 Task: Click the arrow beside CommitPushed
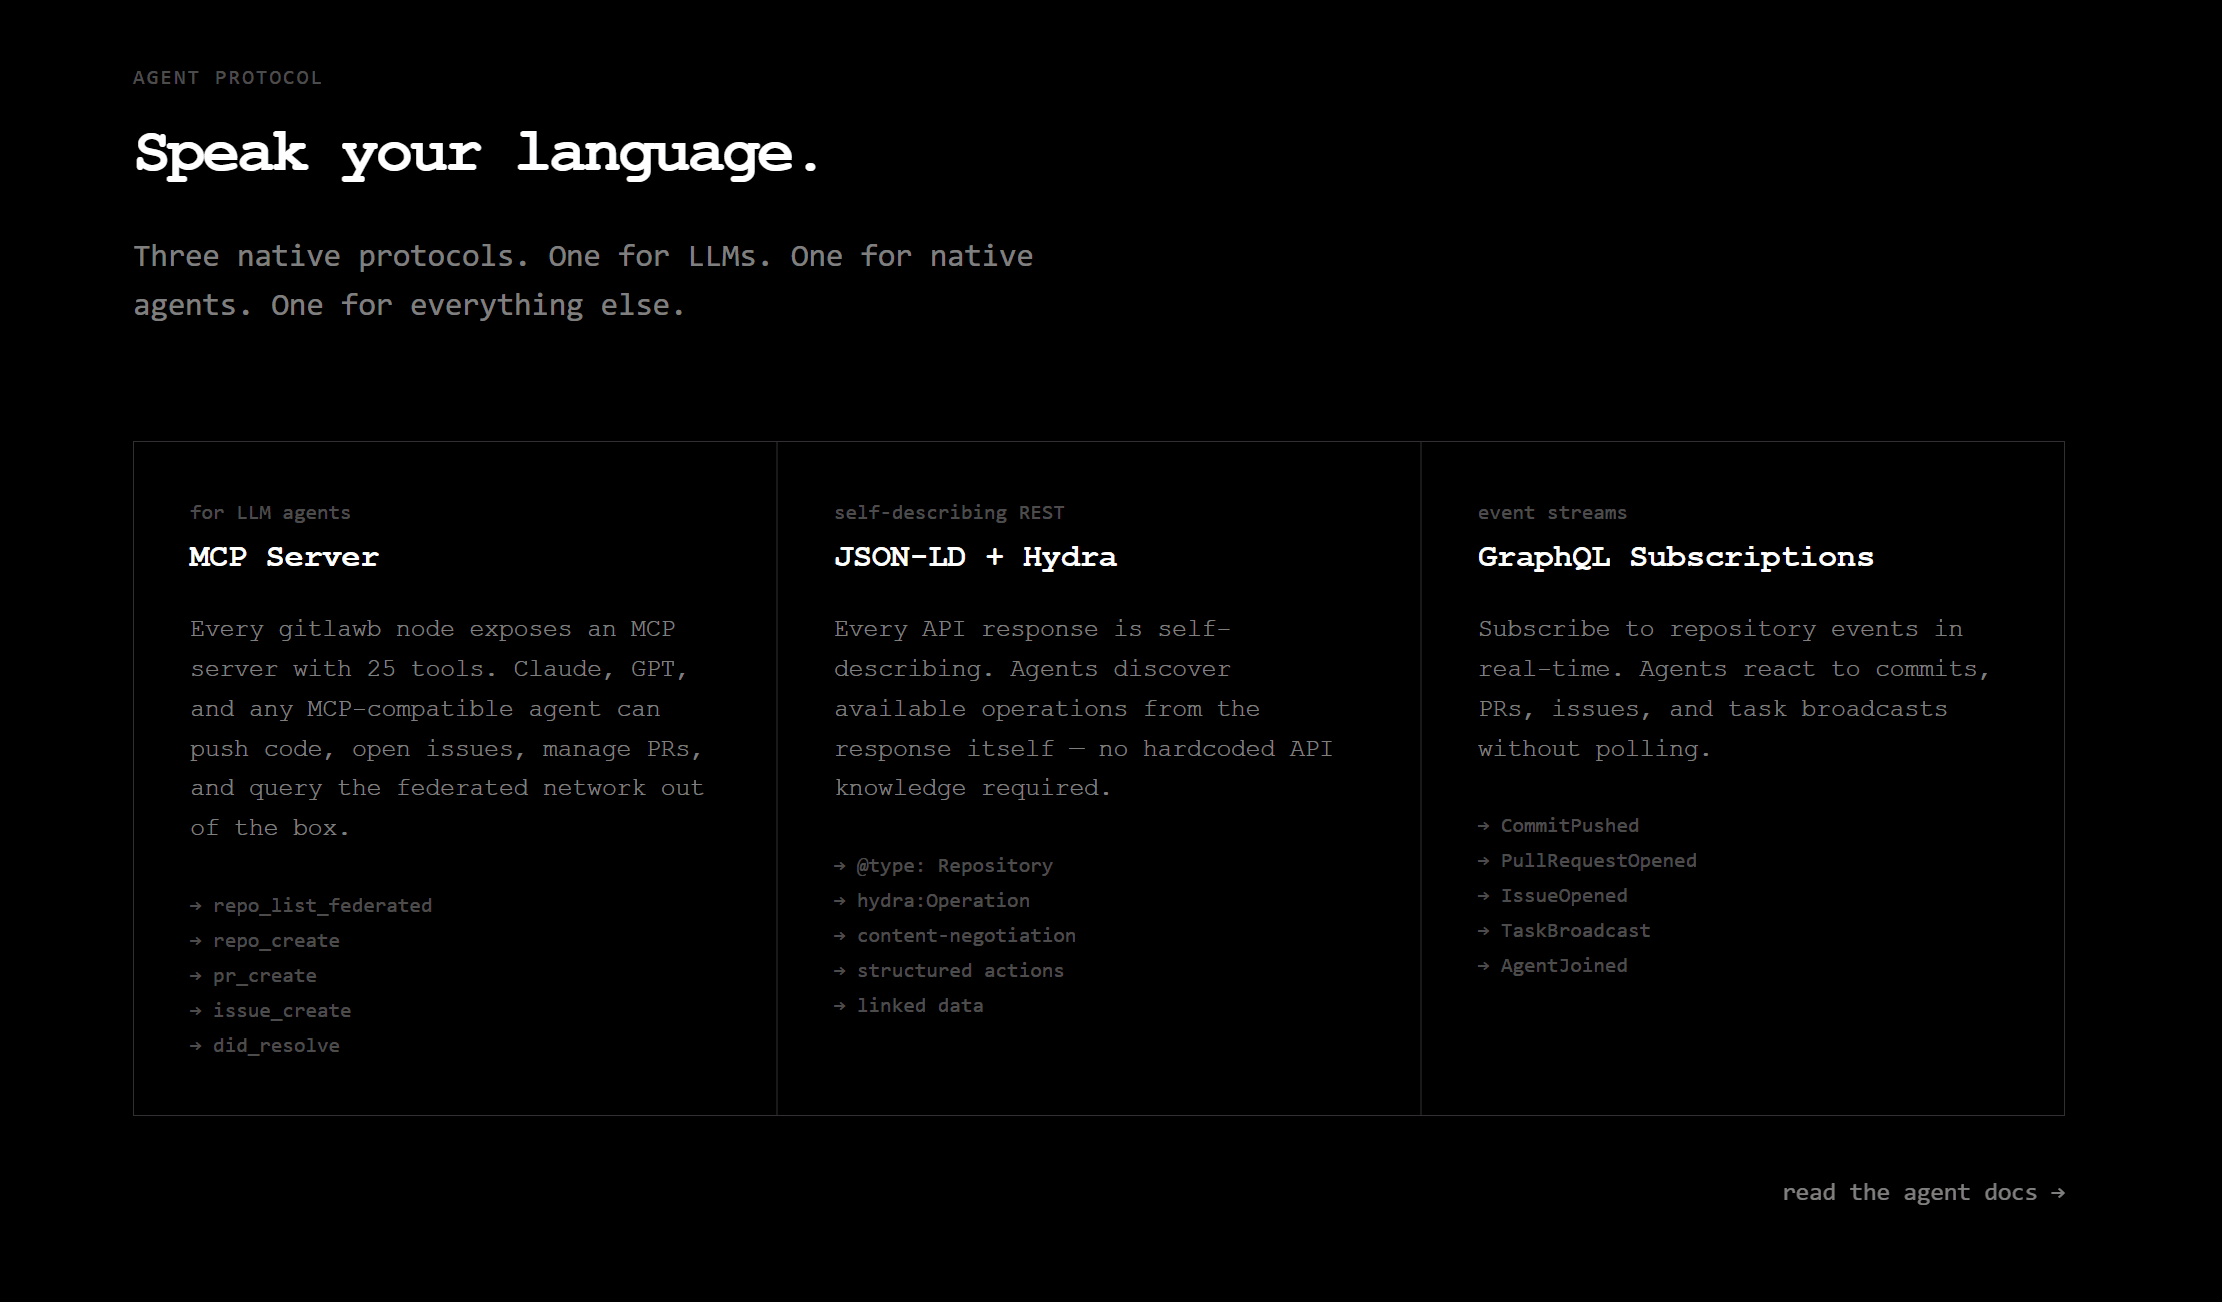pyautogui.click(x=1484, y=826)
